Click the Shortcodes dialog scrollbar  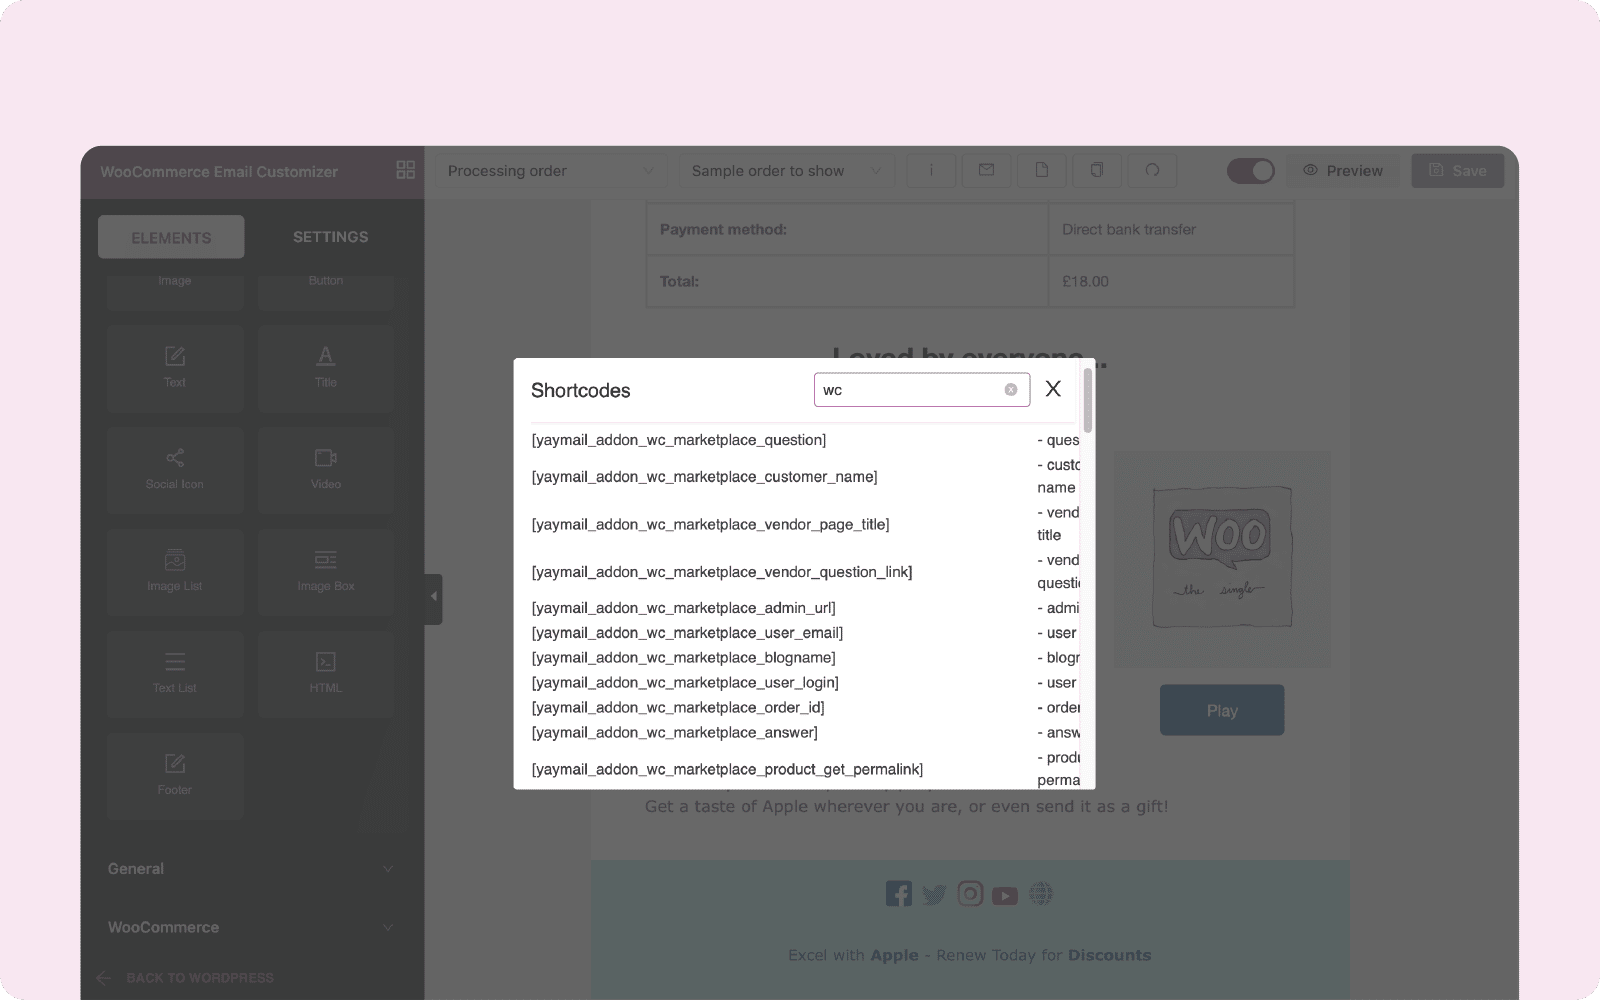(1087, 402)
